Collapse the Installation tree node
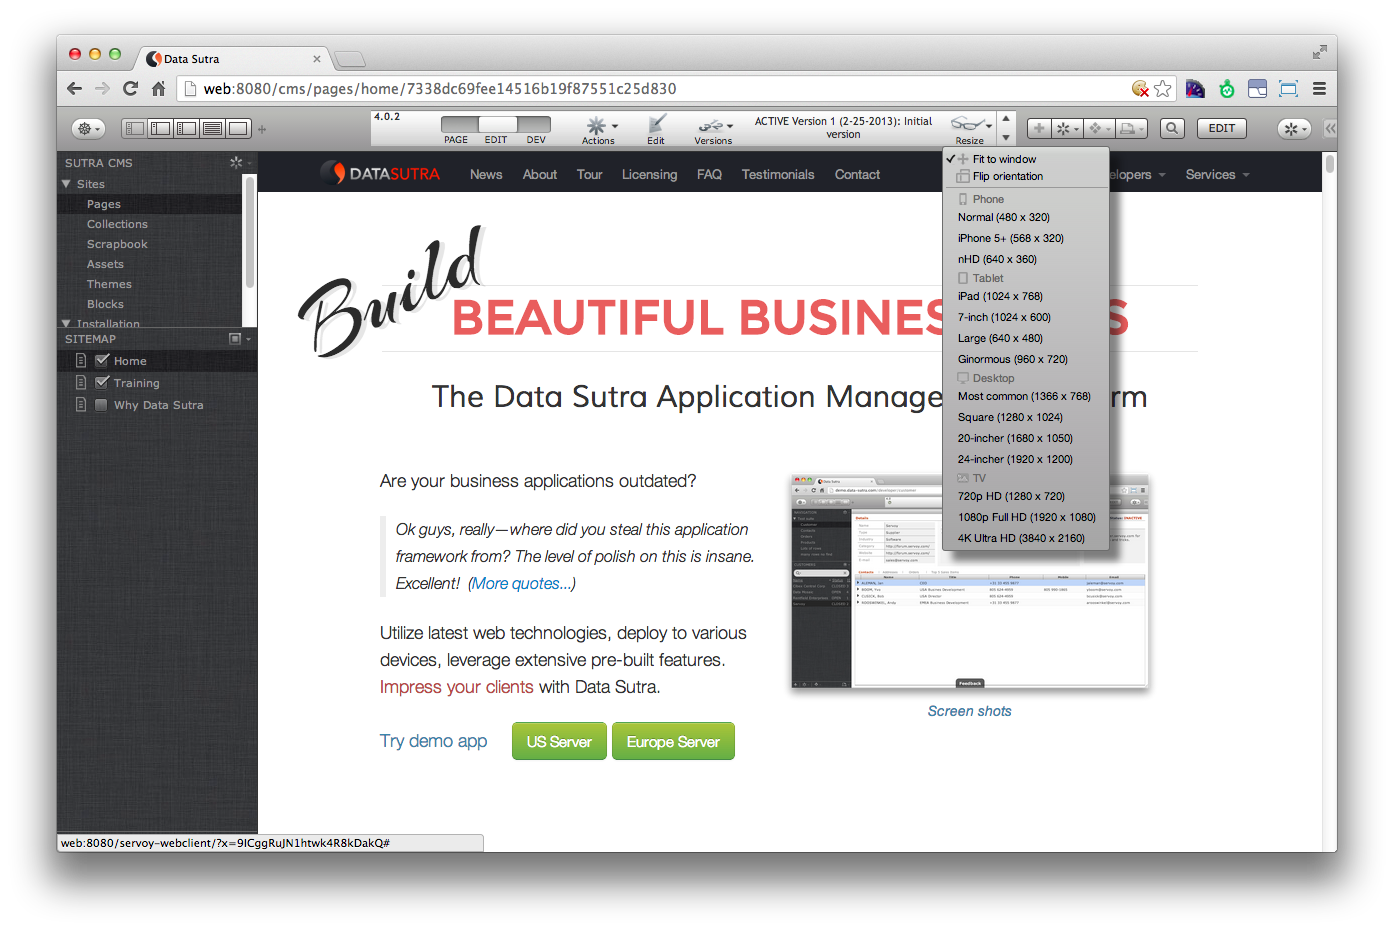The width and height of the screenshot is (1394, 931). (66, 324)
